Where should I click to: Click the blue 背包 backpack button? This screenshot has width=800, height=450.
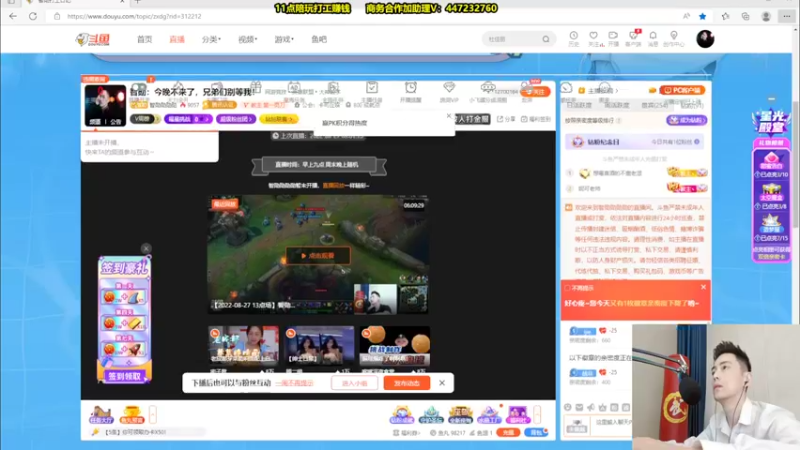coord(536,432)
